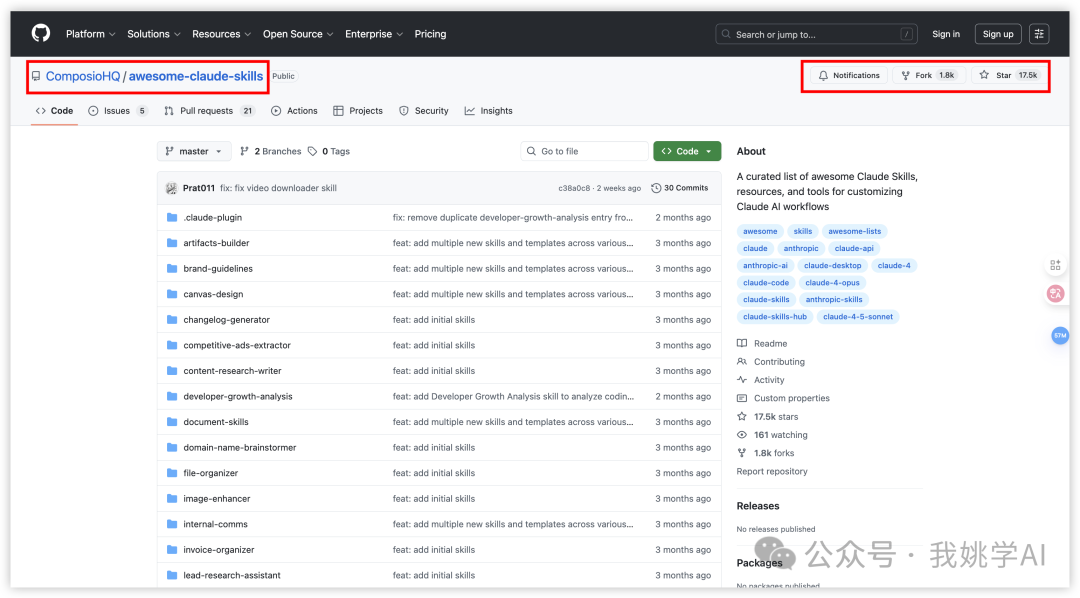Open the Open Source navigation menu
Screen dimensions: 1080x598
(297, 34)
